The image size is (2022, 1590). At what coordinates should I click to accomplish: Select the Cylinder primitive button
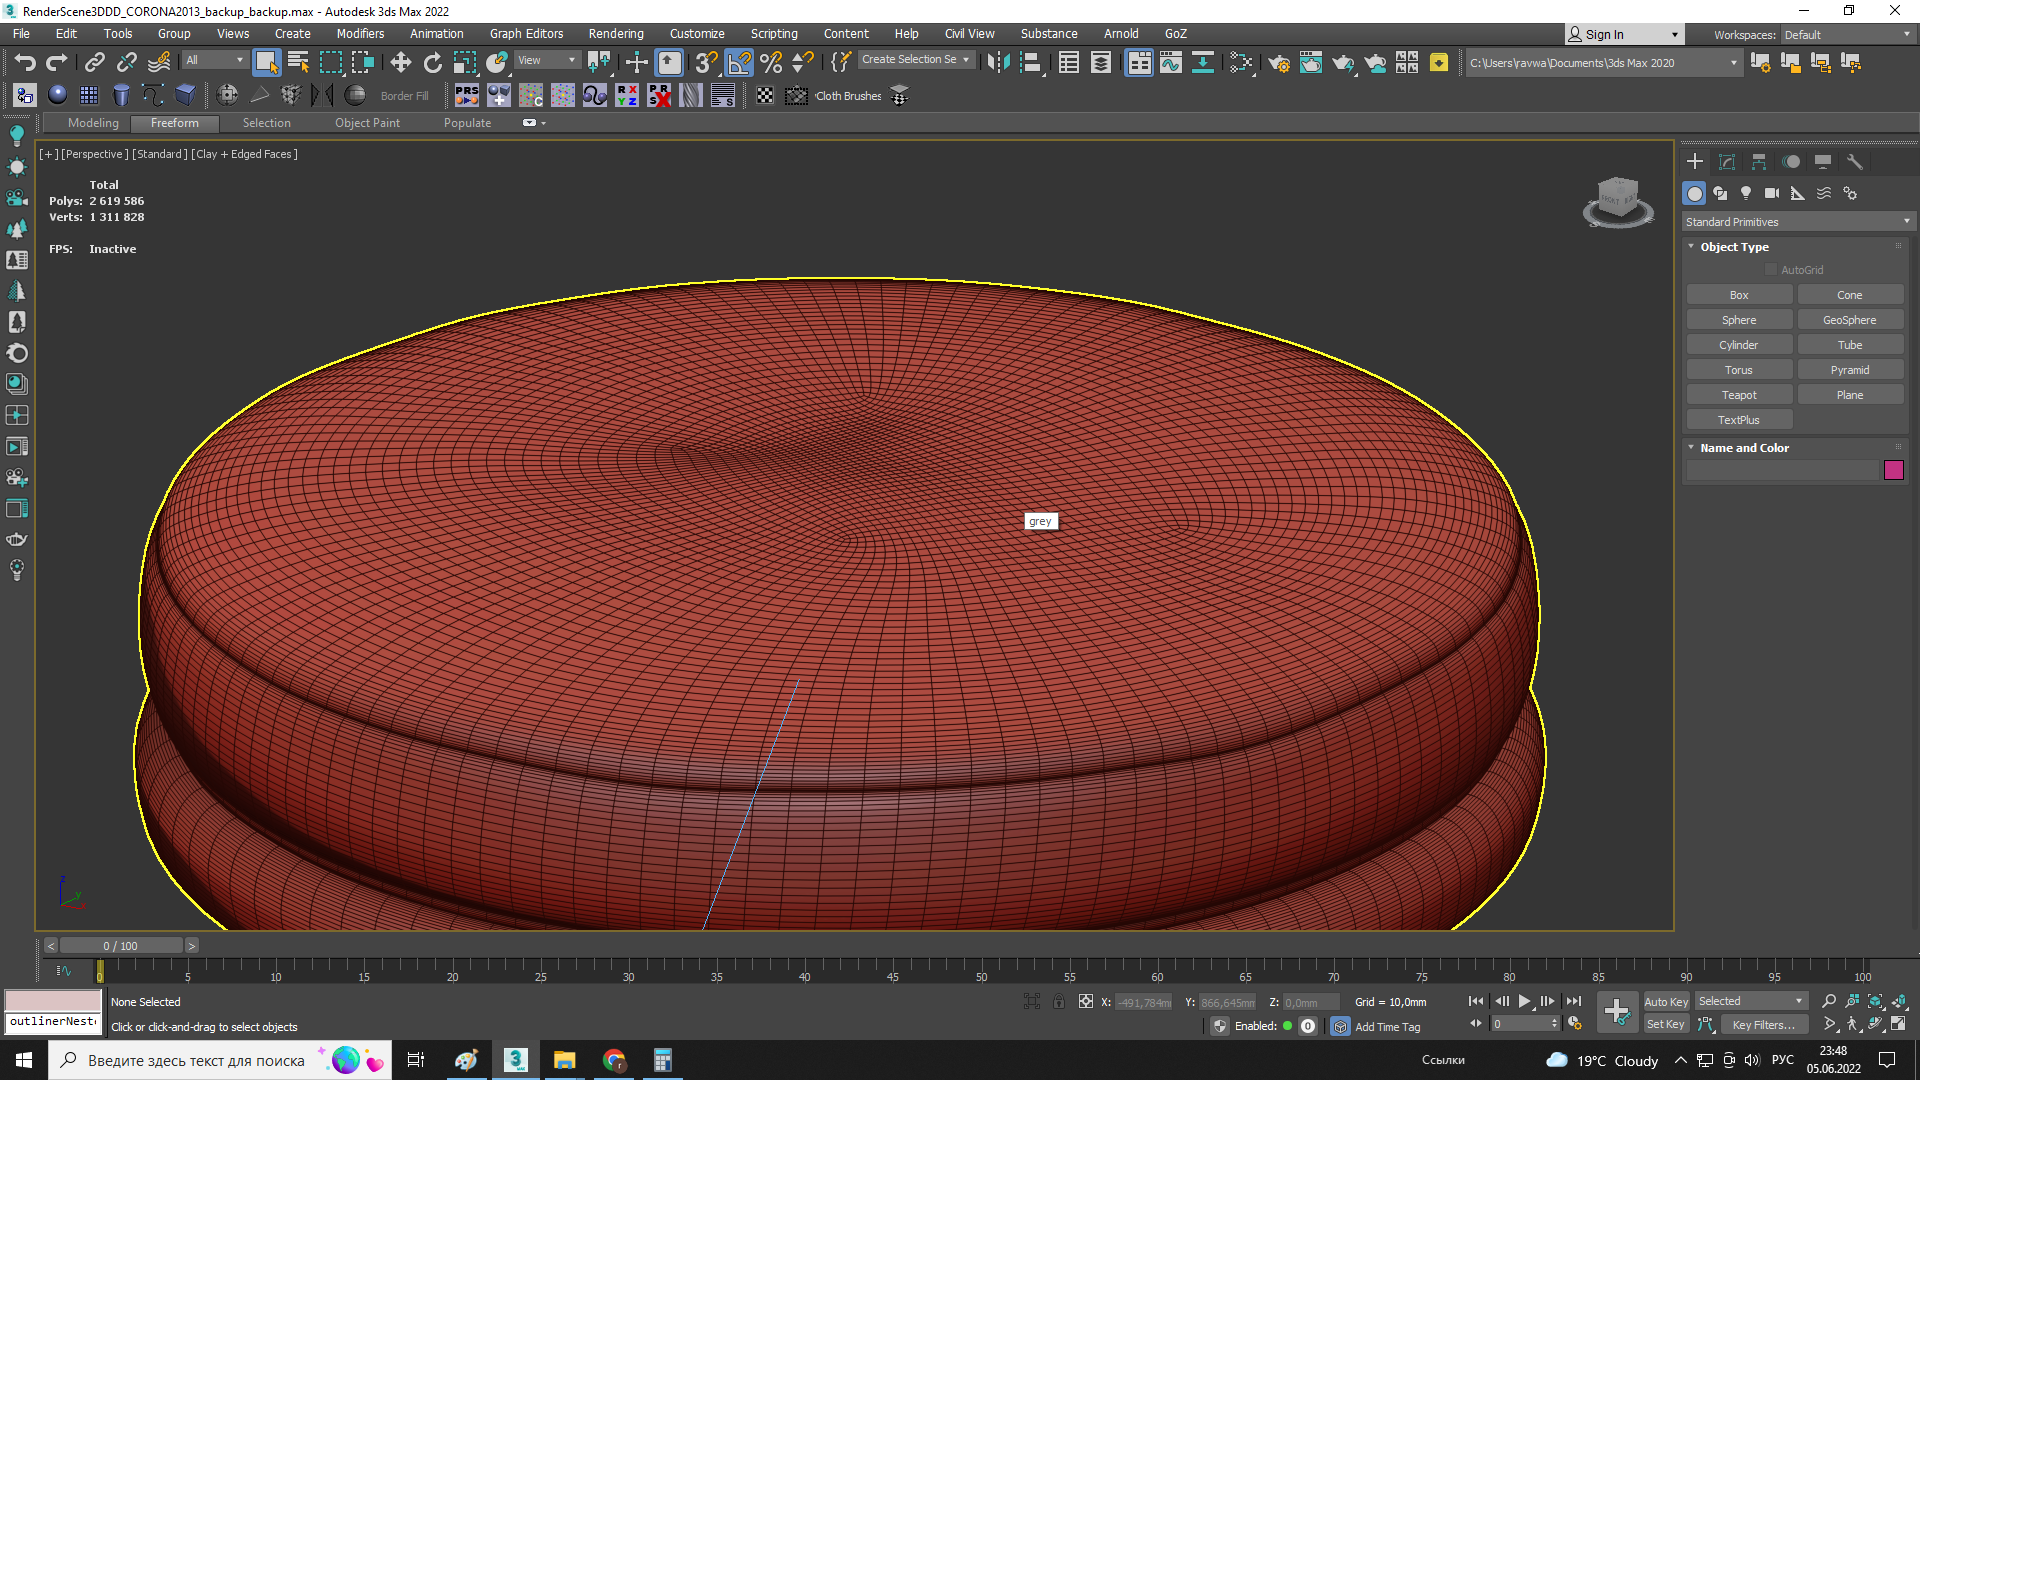pos(1738,345)
